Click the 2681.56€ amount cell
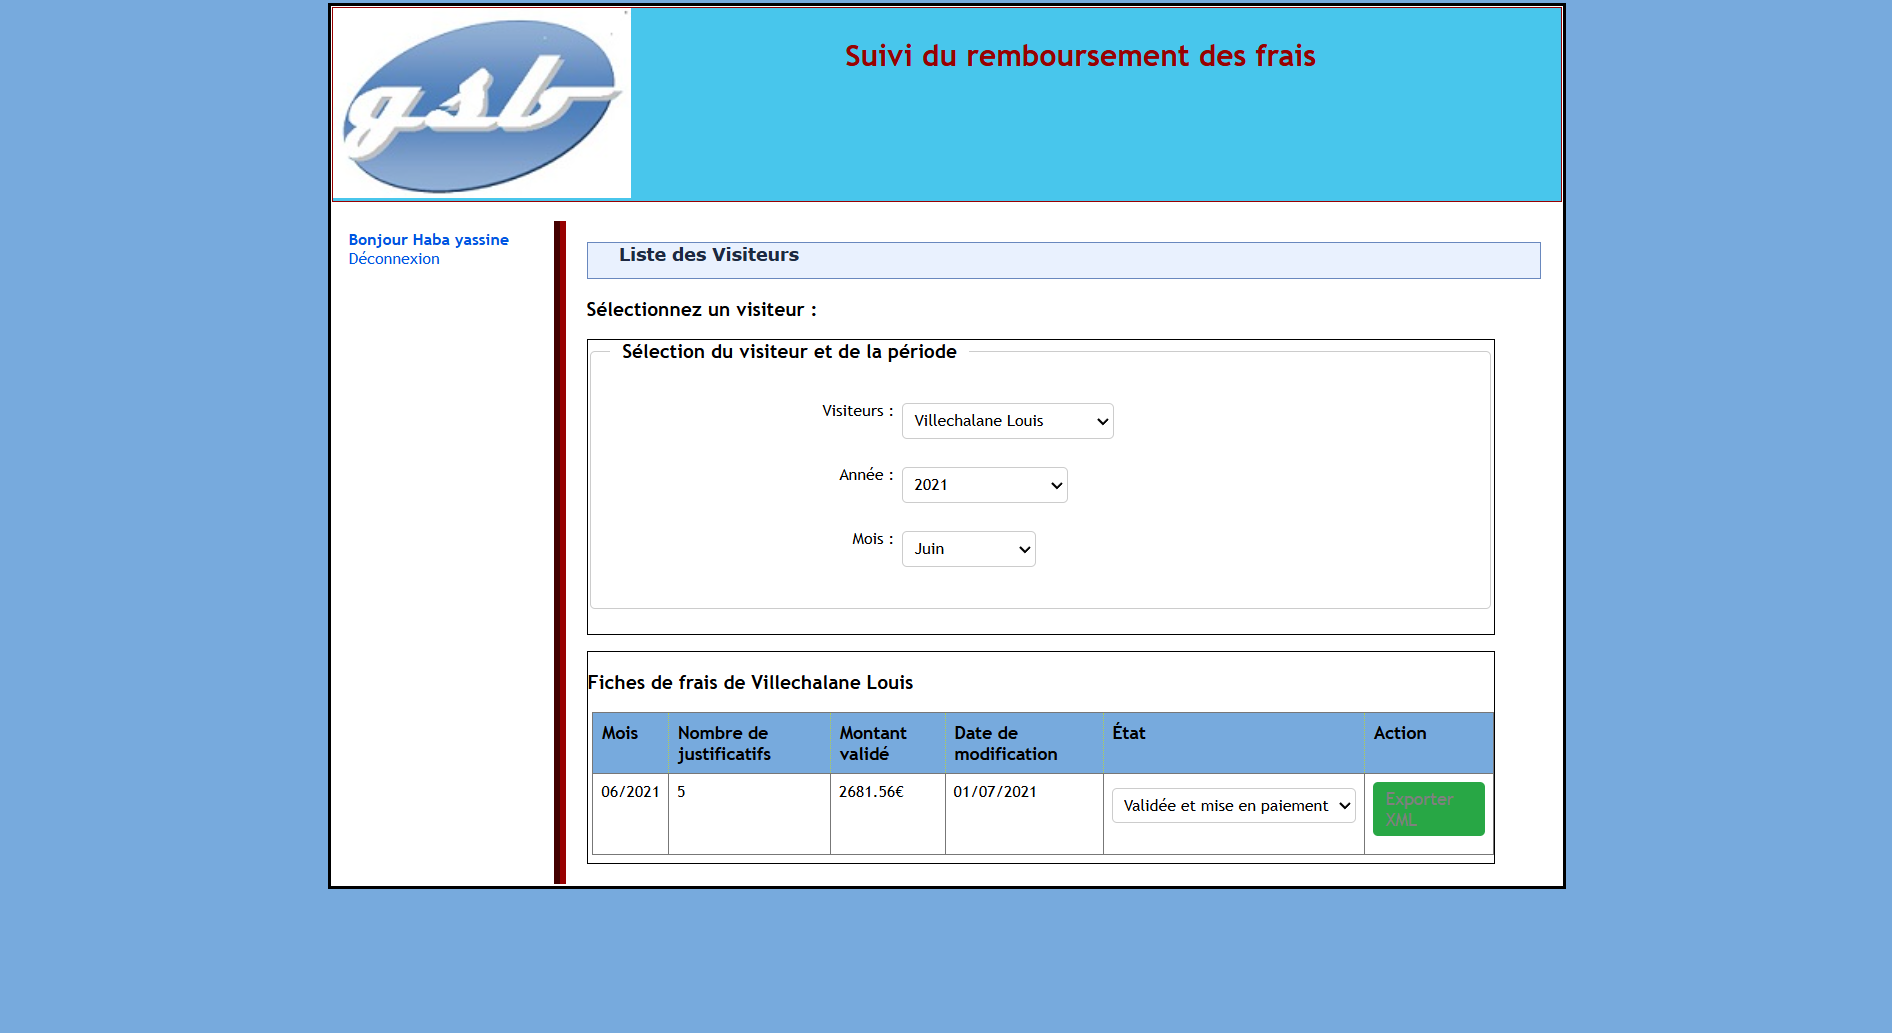The width and height of the screenshot is (1892, 1033). point(871,792)
